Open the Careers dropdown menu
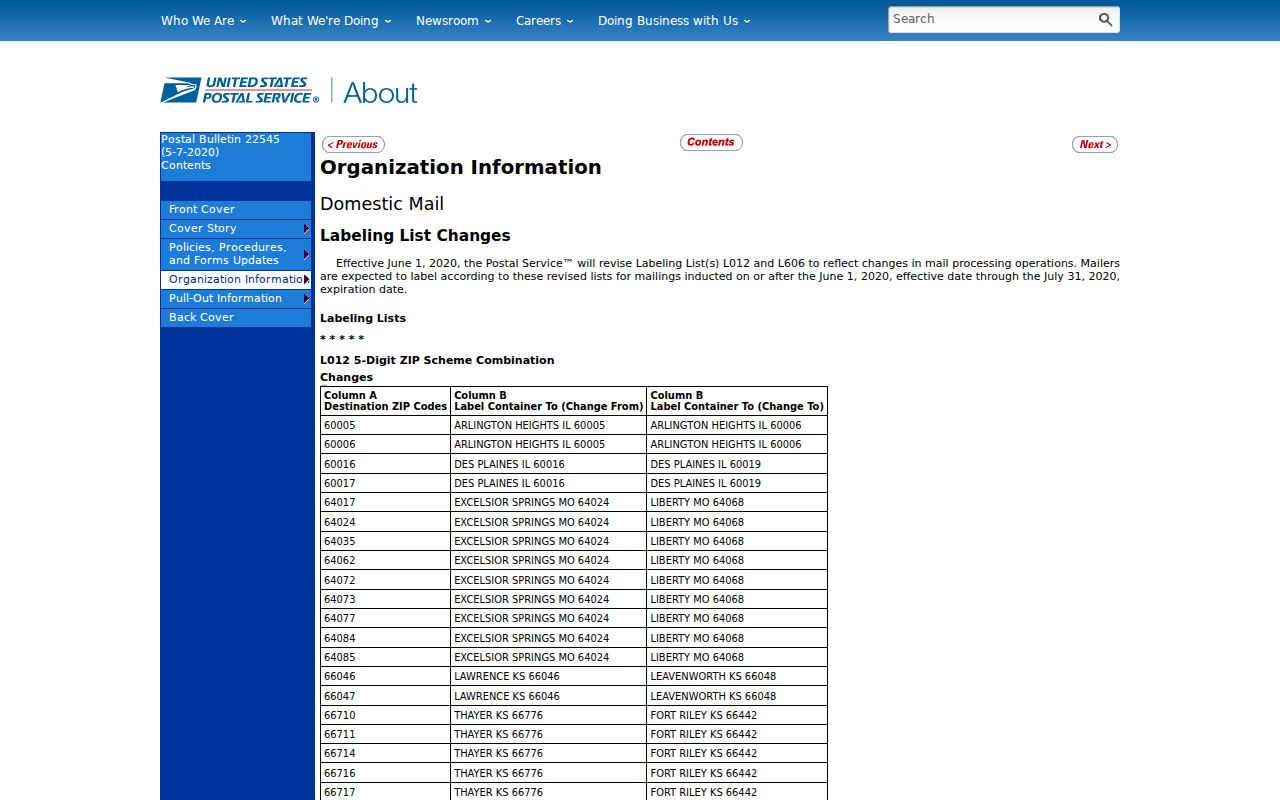The height and width of the screenshot is (800, 1280). pos(545,20)
